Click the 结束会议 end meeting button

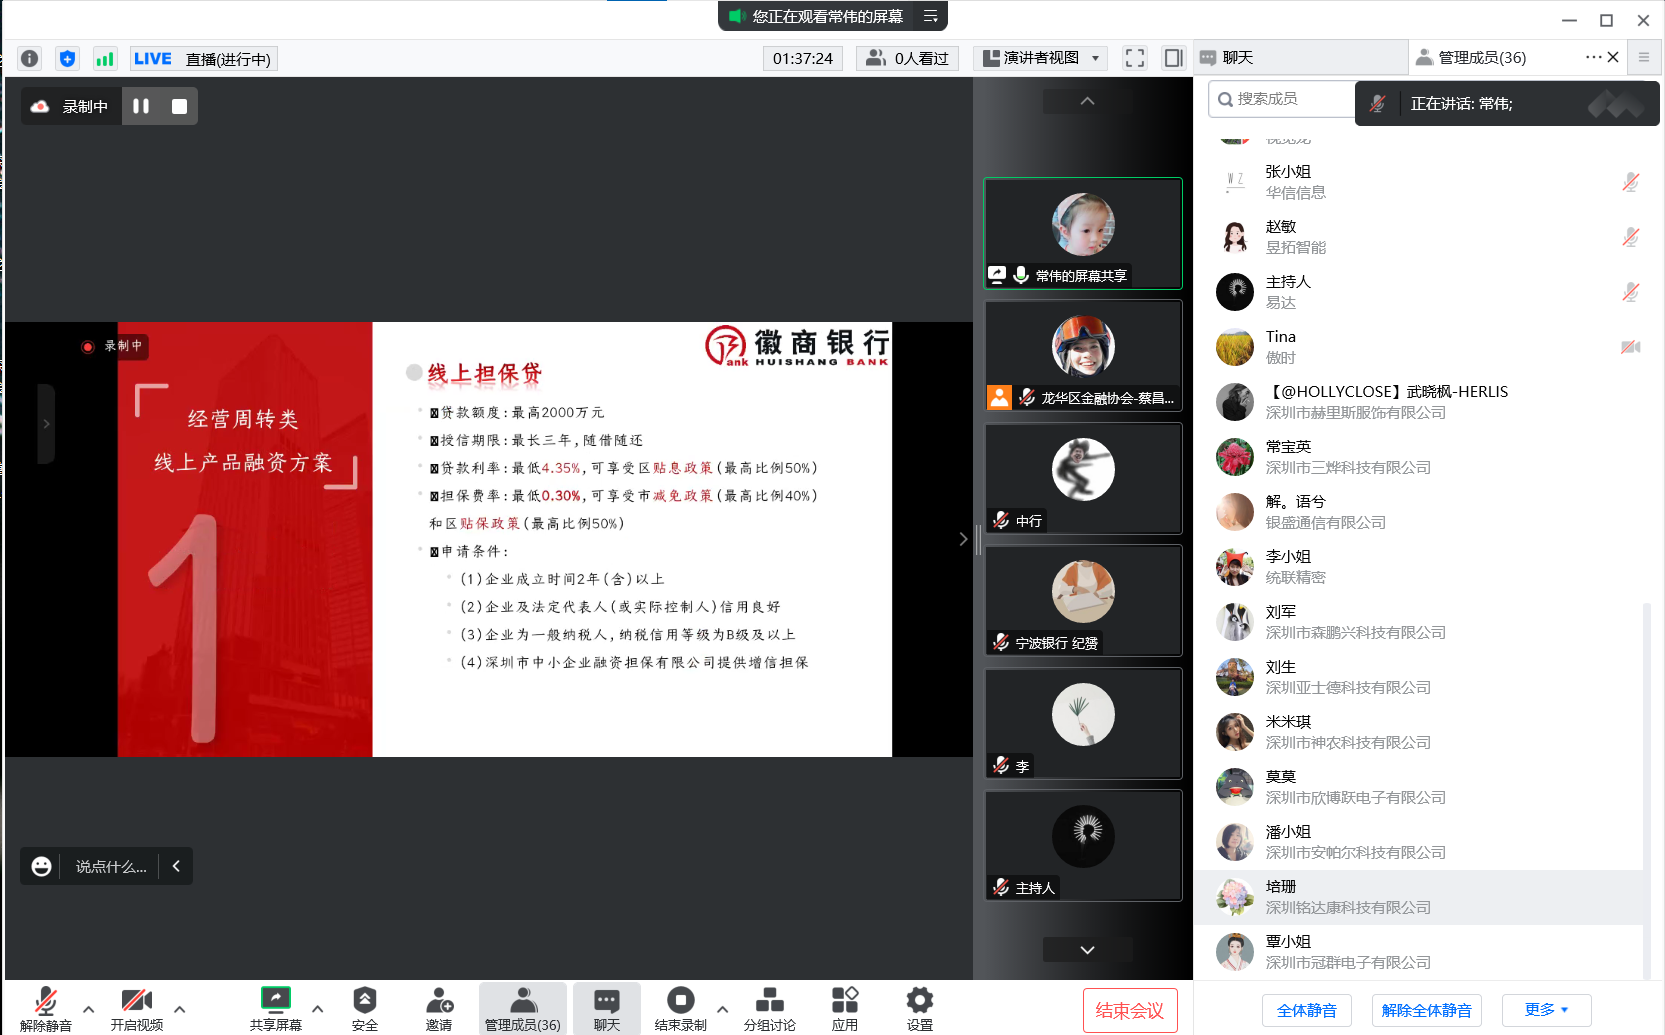1130,1010
